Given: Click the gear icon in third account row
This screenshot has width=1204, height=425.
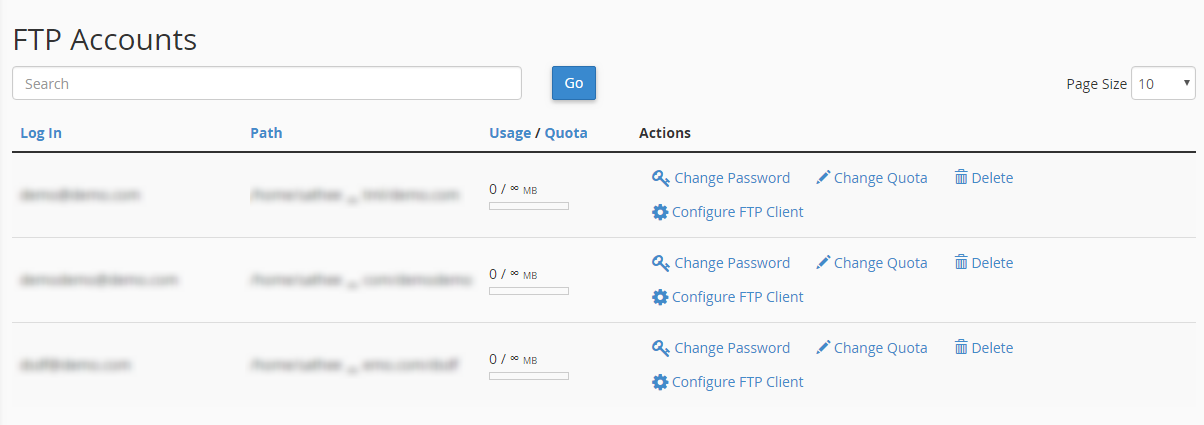Looking at the screenshot, I should 660,382.
